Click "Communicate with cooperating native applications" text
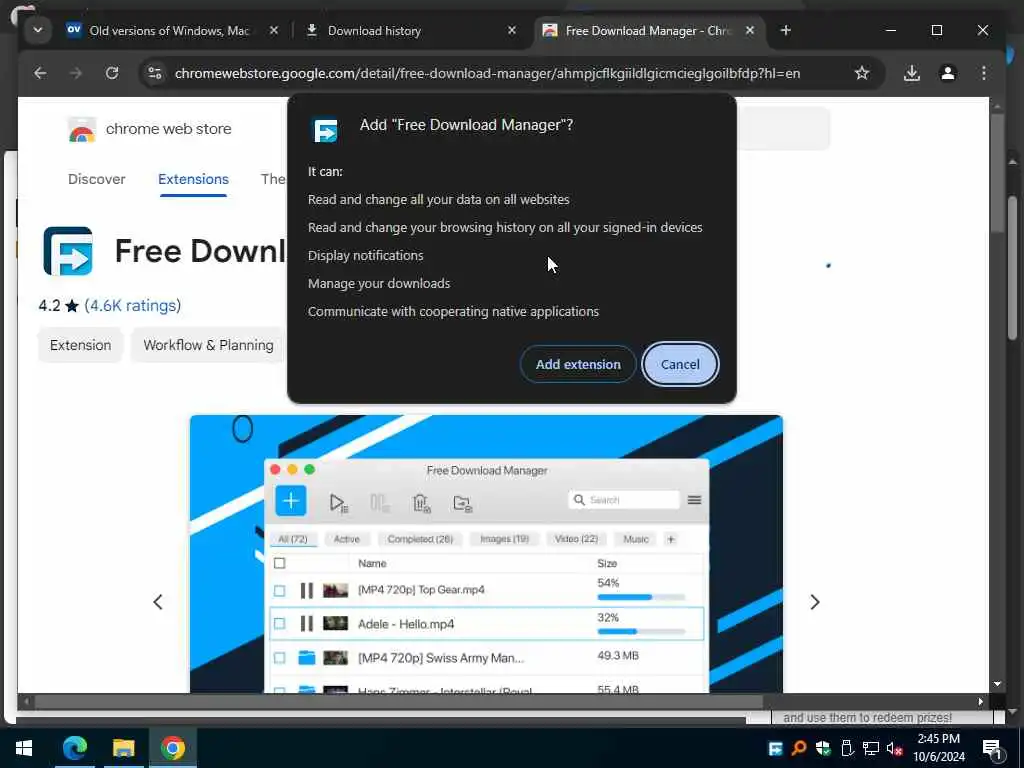This screenshot has width=1024, height=768. [453, 312]
